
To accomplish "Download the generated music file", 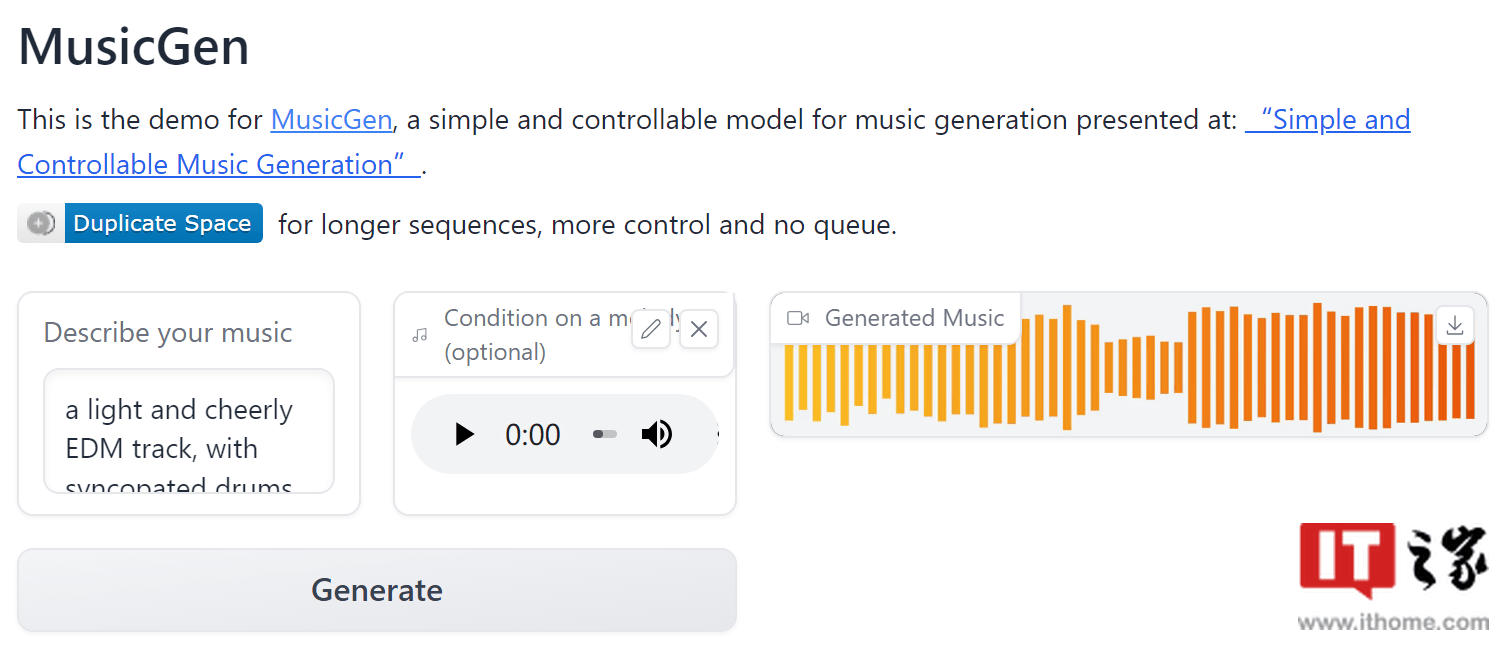I will pos(1454,325).
